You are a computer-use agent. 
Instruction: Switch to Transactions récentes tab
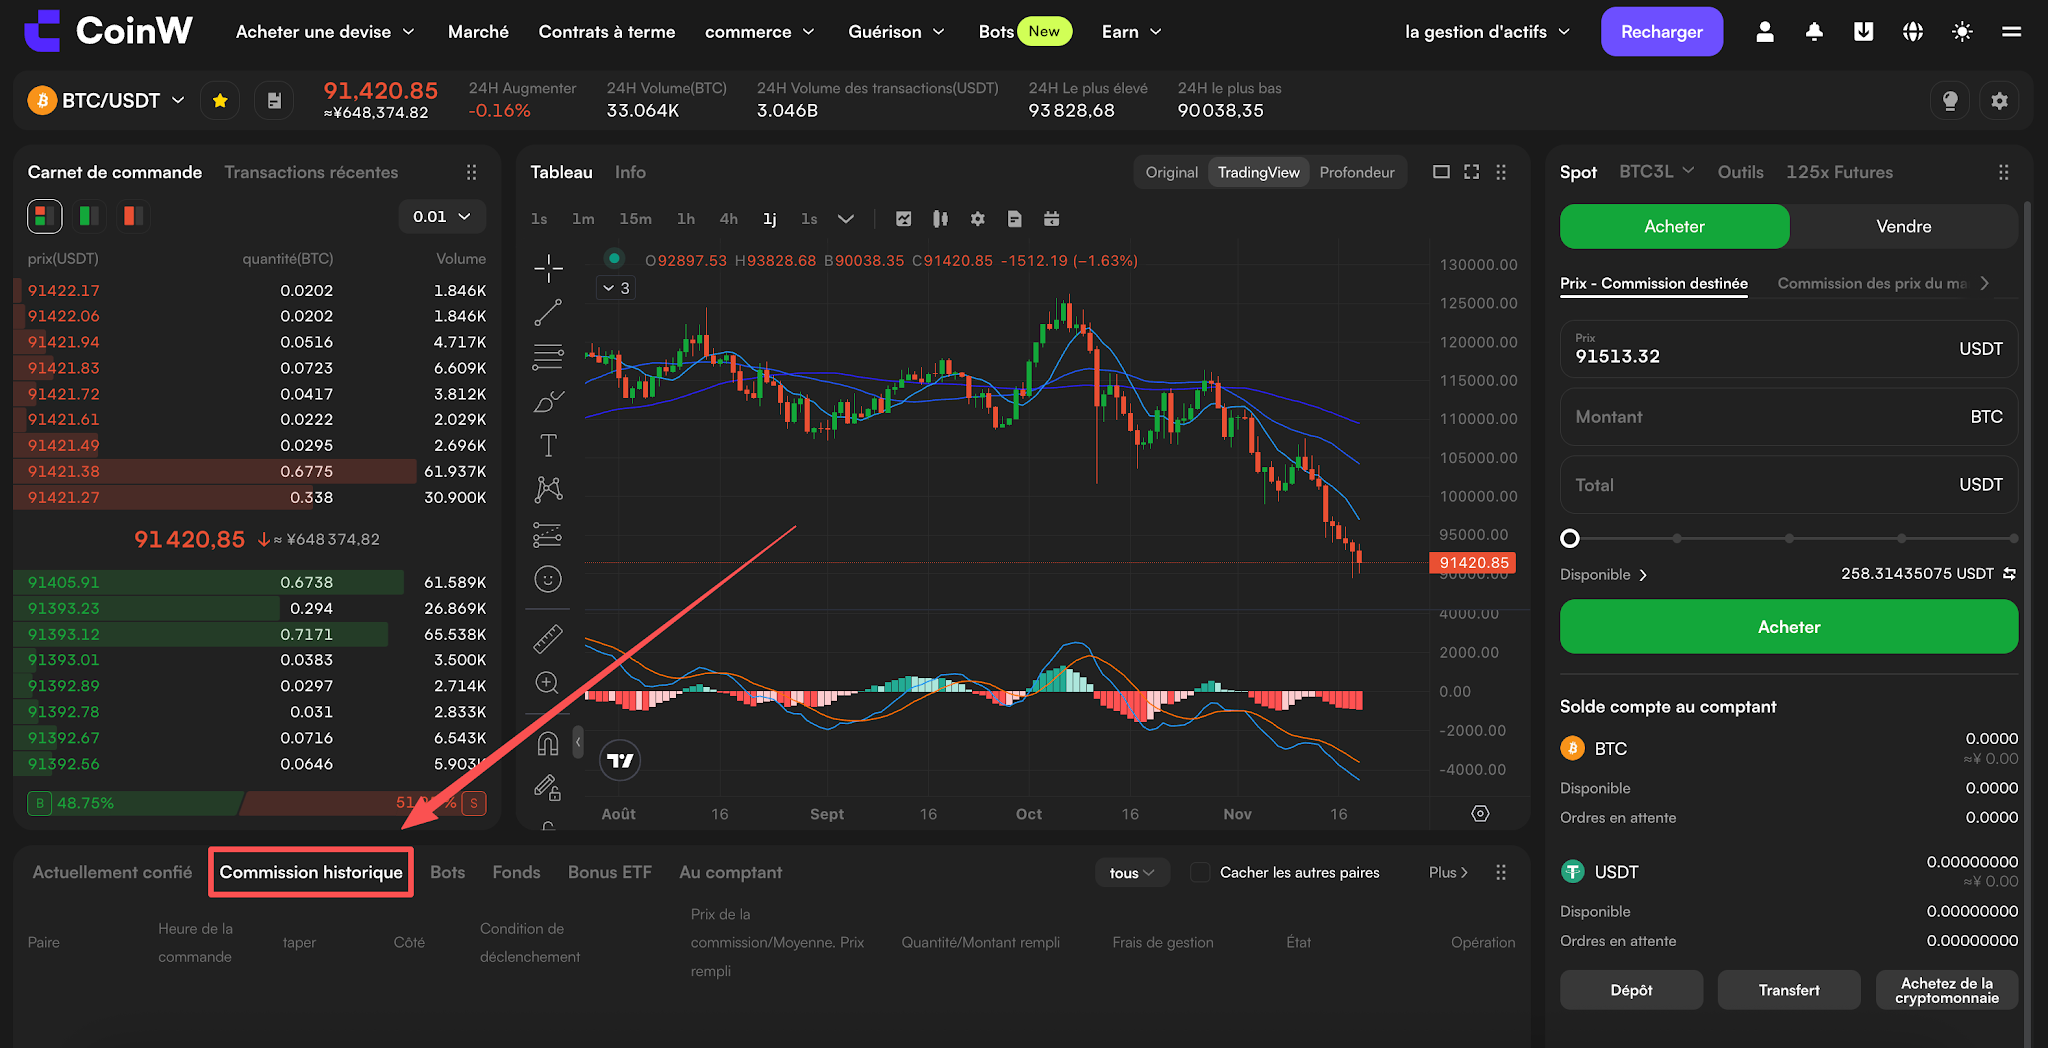[311, 172]
